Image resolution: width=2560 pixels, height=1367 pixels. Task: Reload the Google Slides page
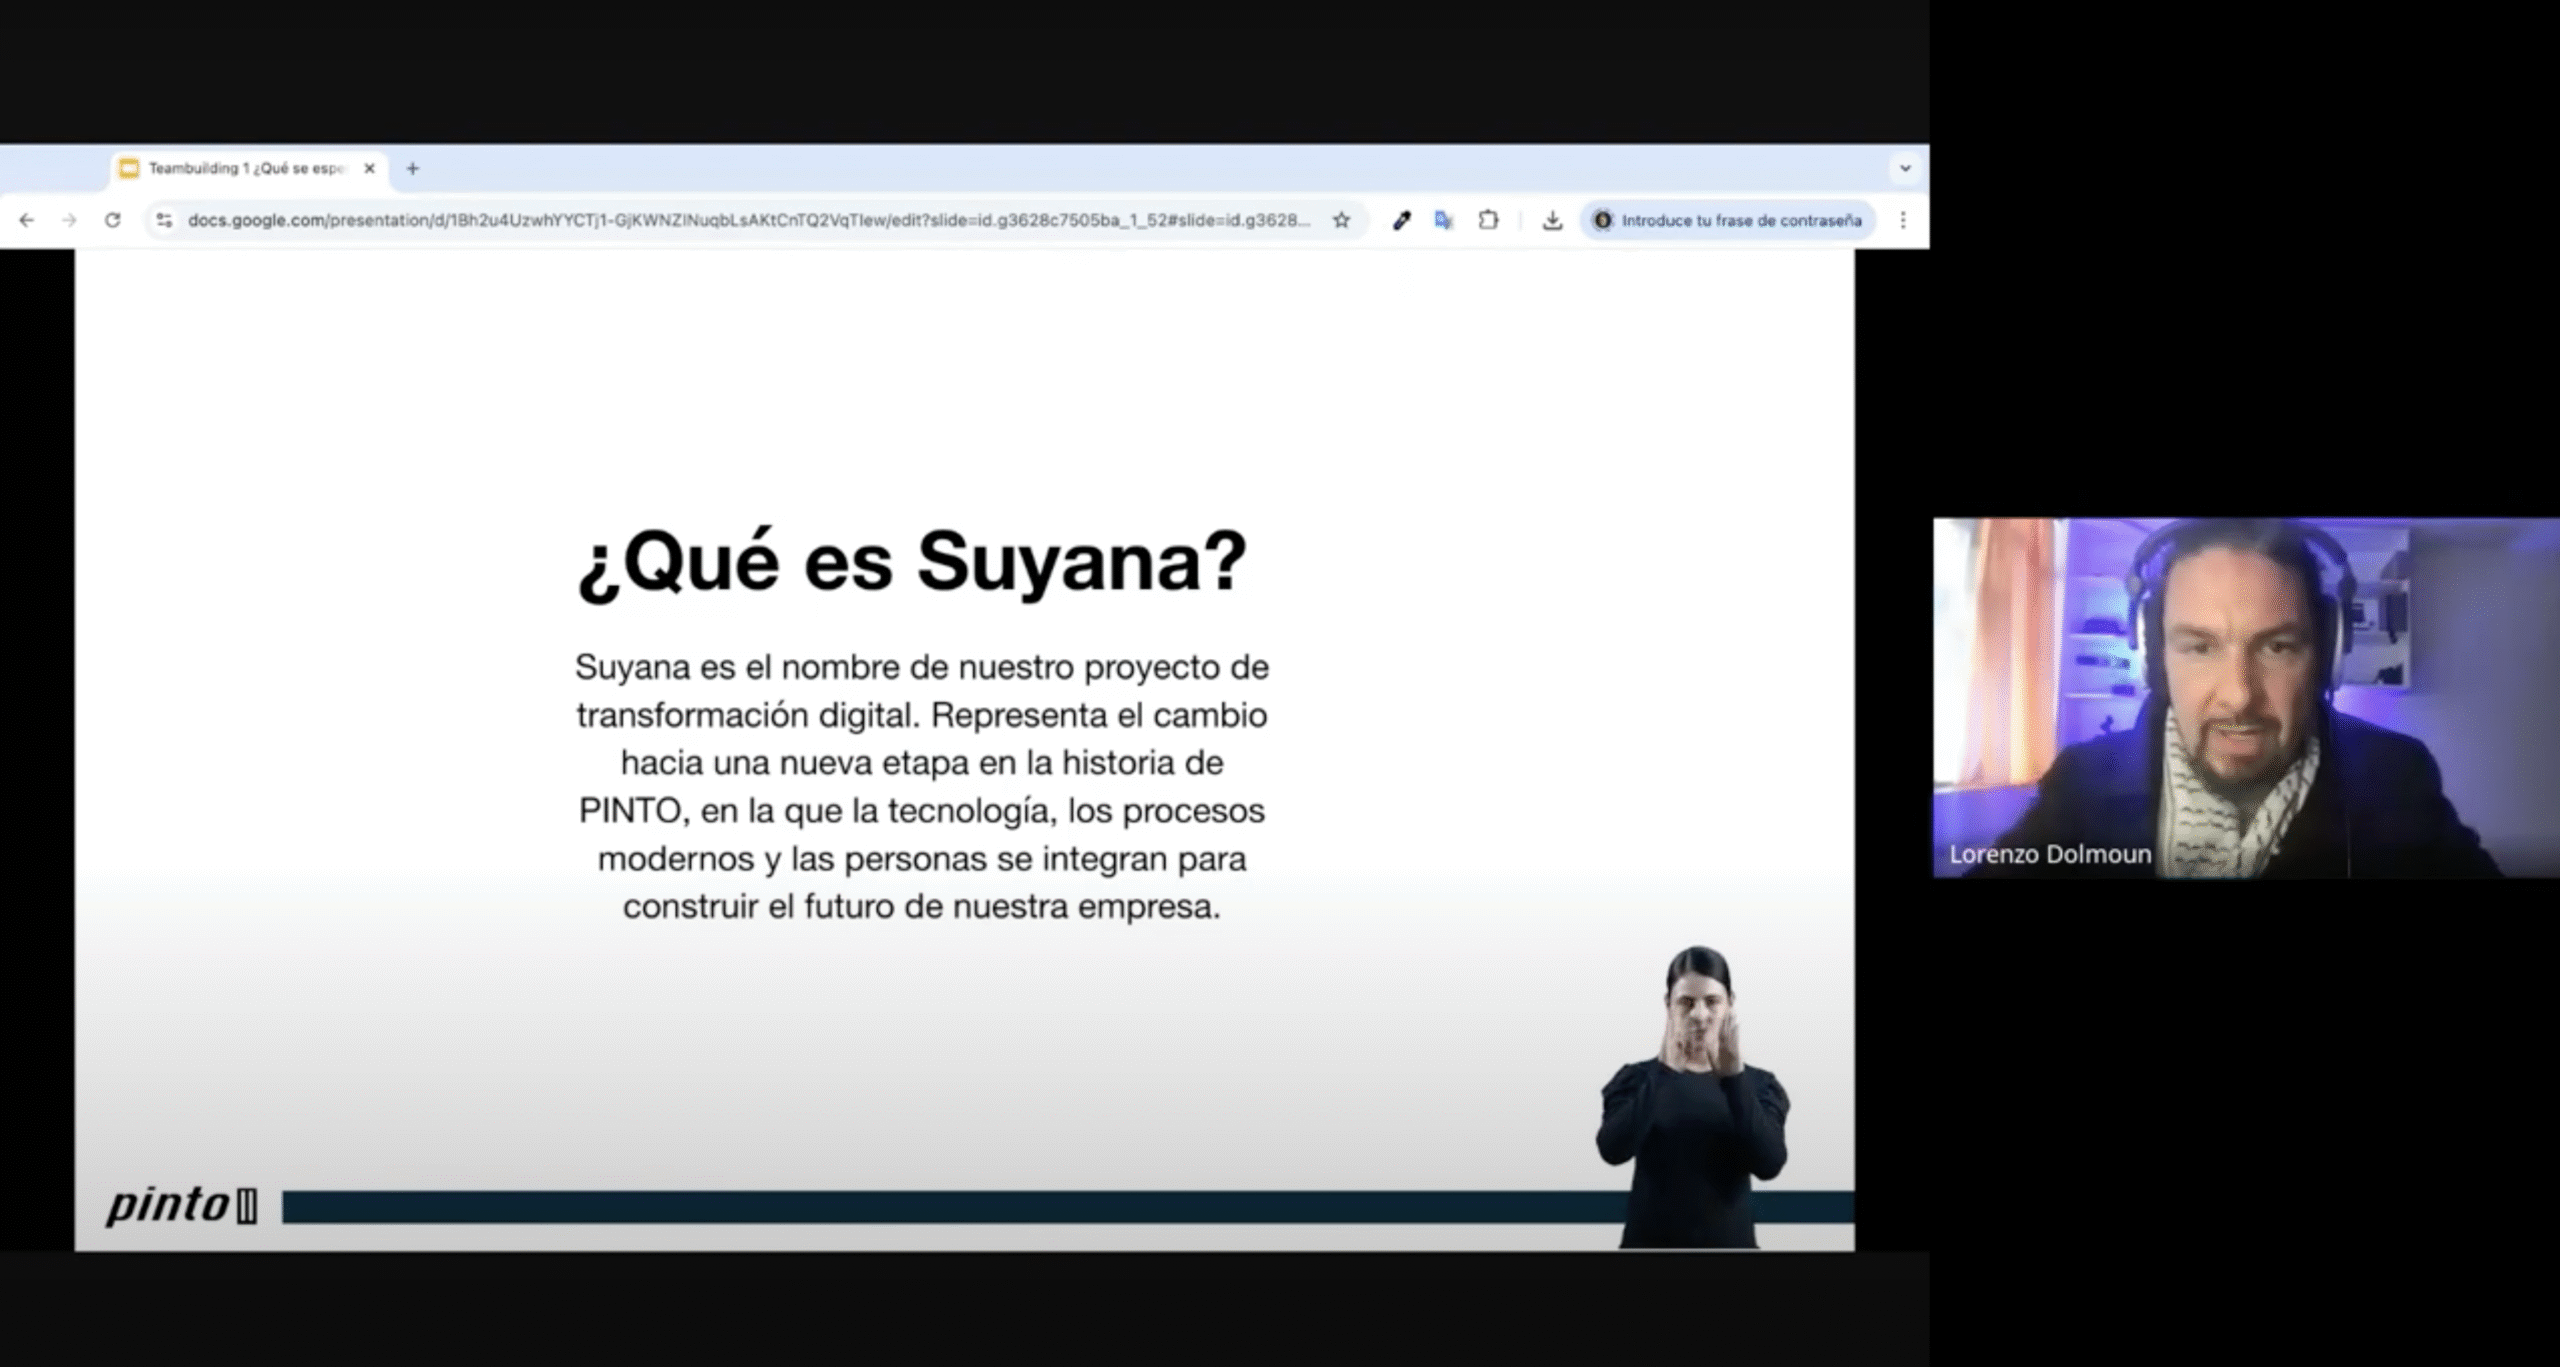pos(113,220)
